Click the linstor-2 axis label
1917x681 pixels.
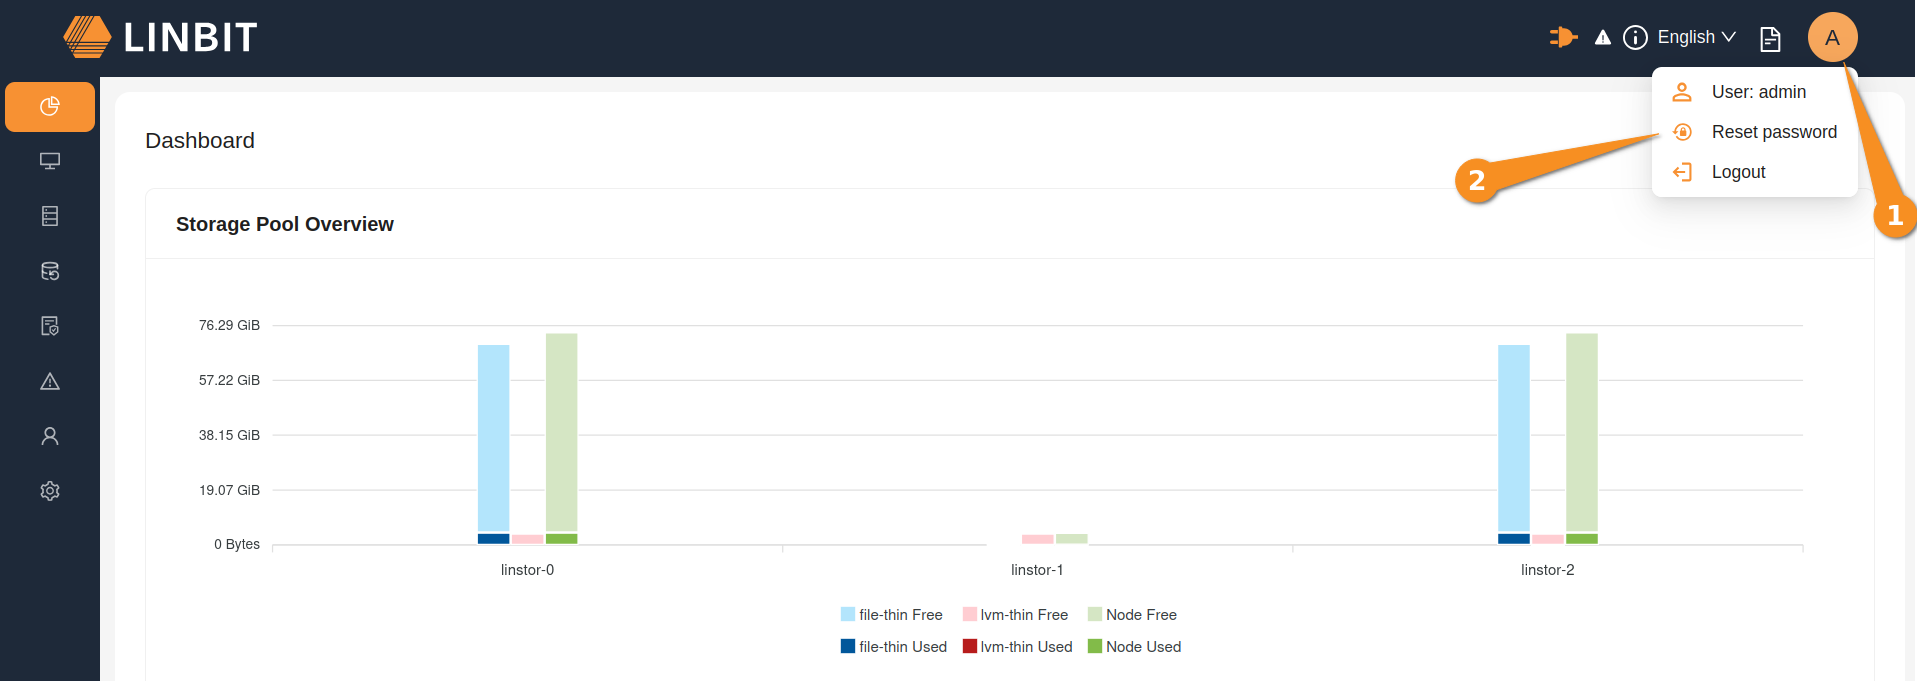1547,570
